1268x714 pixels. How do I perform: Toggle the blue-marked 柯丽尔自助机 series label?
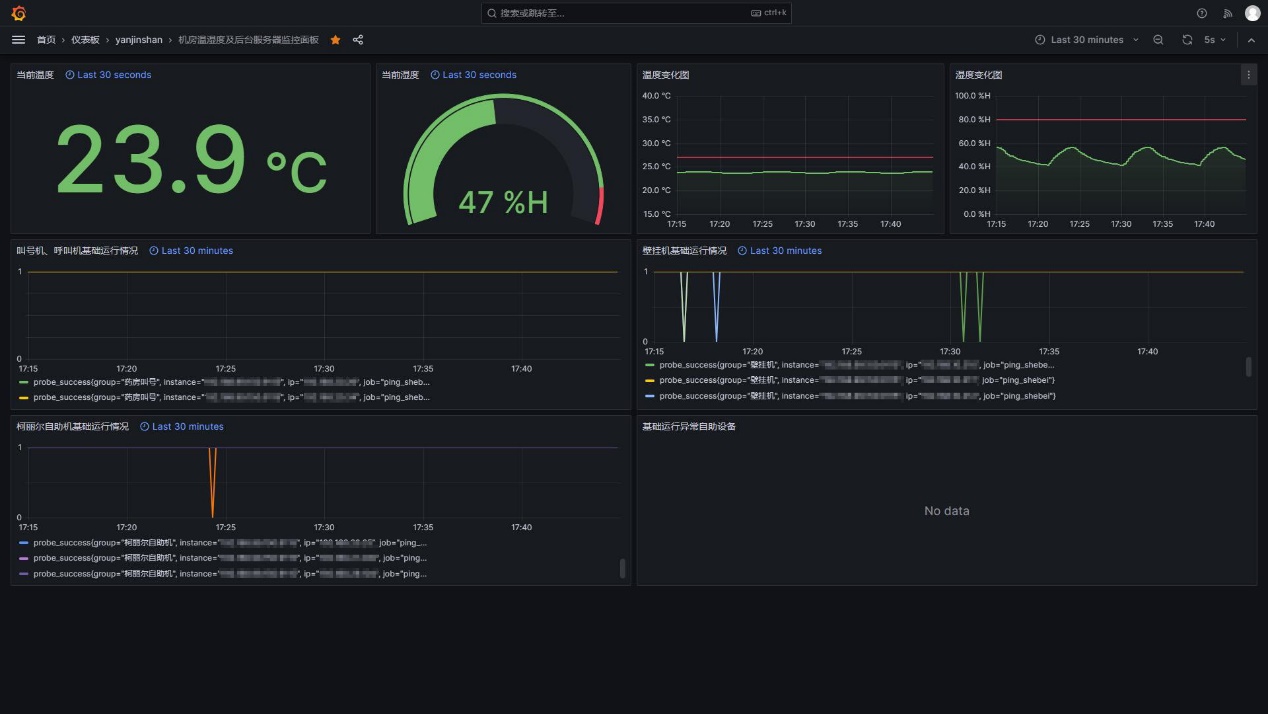tap(230, 543)
